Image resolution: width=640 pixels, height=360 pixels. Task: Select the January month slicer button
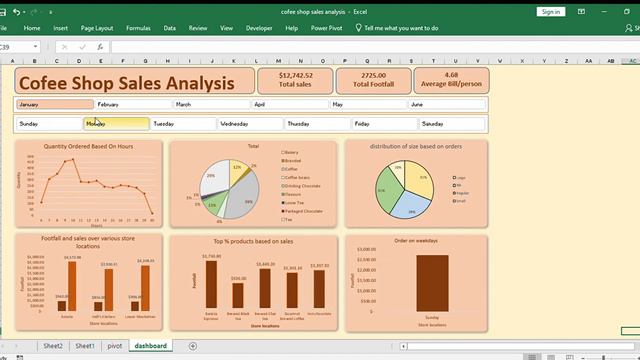(55, 104)
